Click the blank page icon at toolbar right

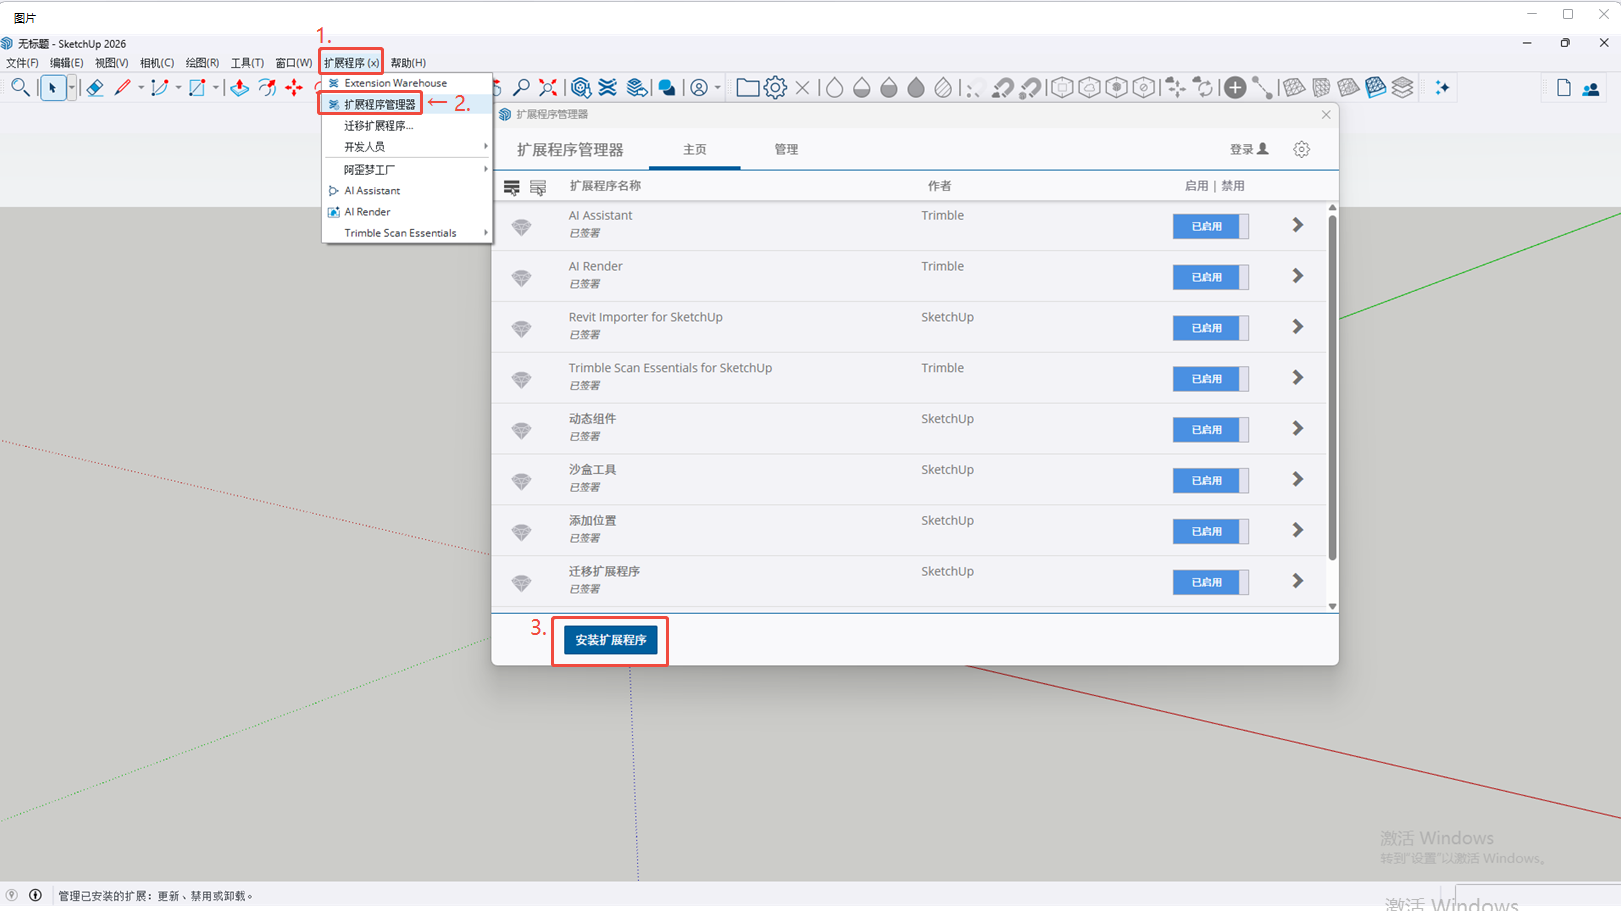click(1564, 88)
